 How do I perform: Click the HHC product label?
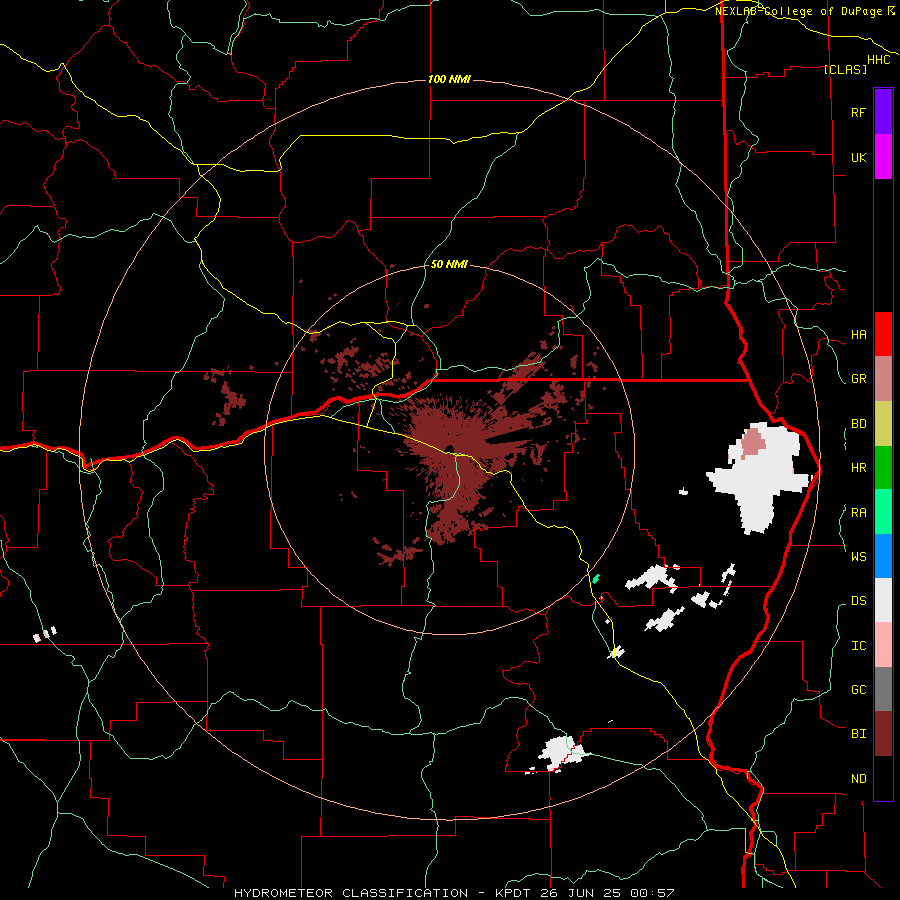[878, 60]
